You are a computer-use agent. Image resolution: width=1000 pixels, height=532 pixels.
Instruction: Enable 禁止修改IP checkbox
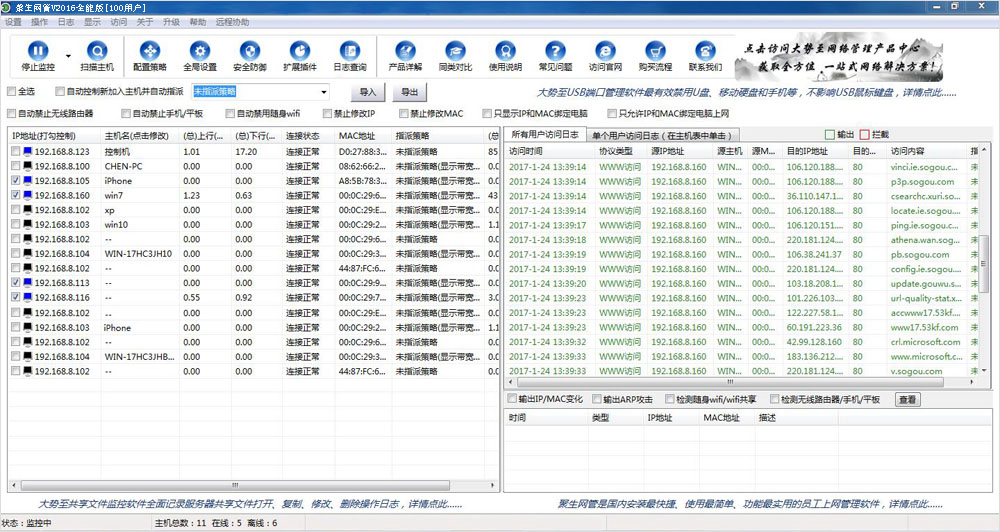[x=326, y=114]
